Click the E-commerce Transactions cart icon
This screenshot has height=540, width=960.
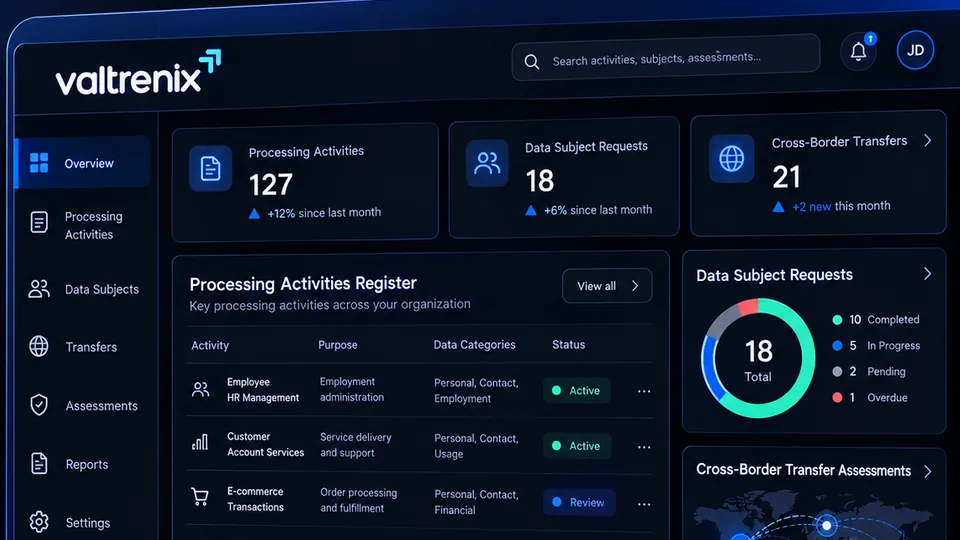[x=200, y=497]
